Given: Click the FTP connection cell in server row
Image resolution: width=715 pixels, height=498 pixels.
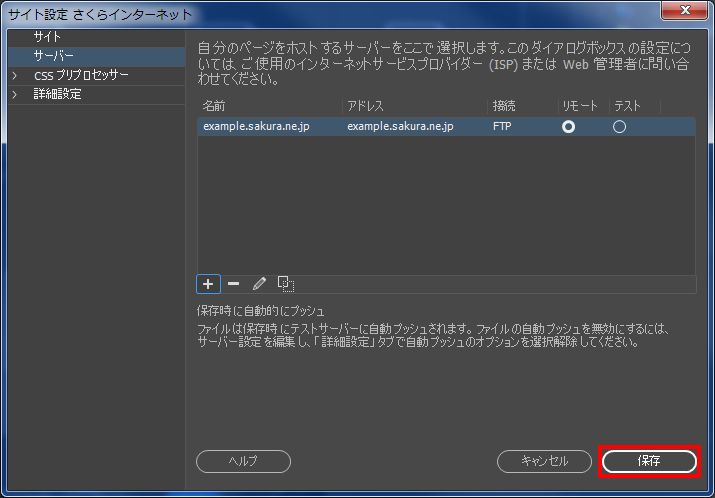Looking at the screenshot, I should 502,127.
